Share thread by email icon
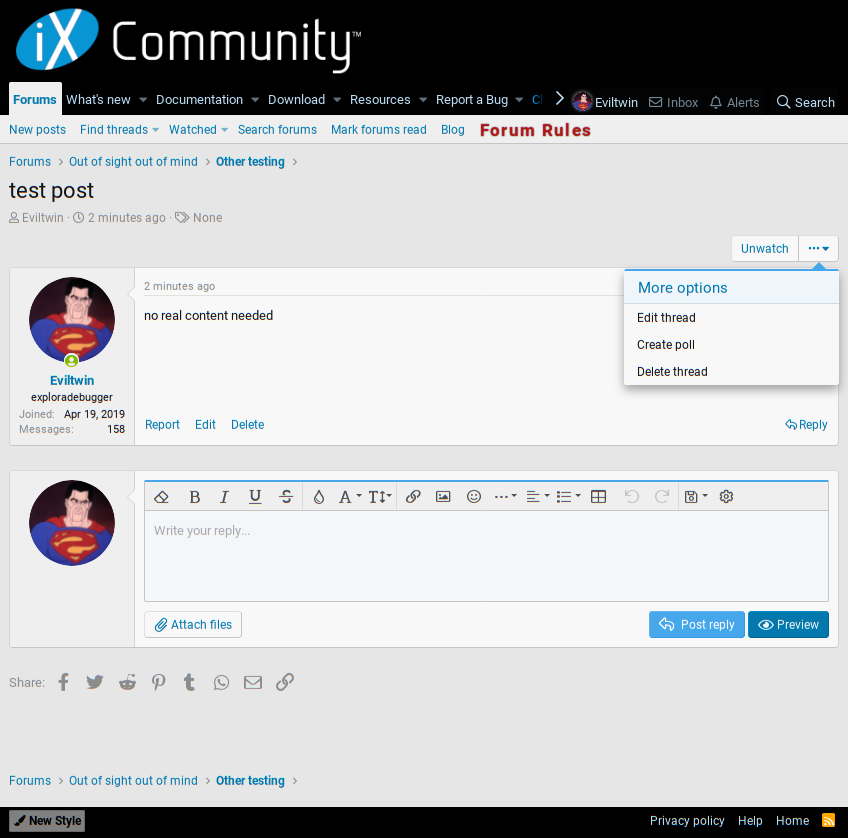Viewport: 848px width, 838px height. [253, 682]
